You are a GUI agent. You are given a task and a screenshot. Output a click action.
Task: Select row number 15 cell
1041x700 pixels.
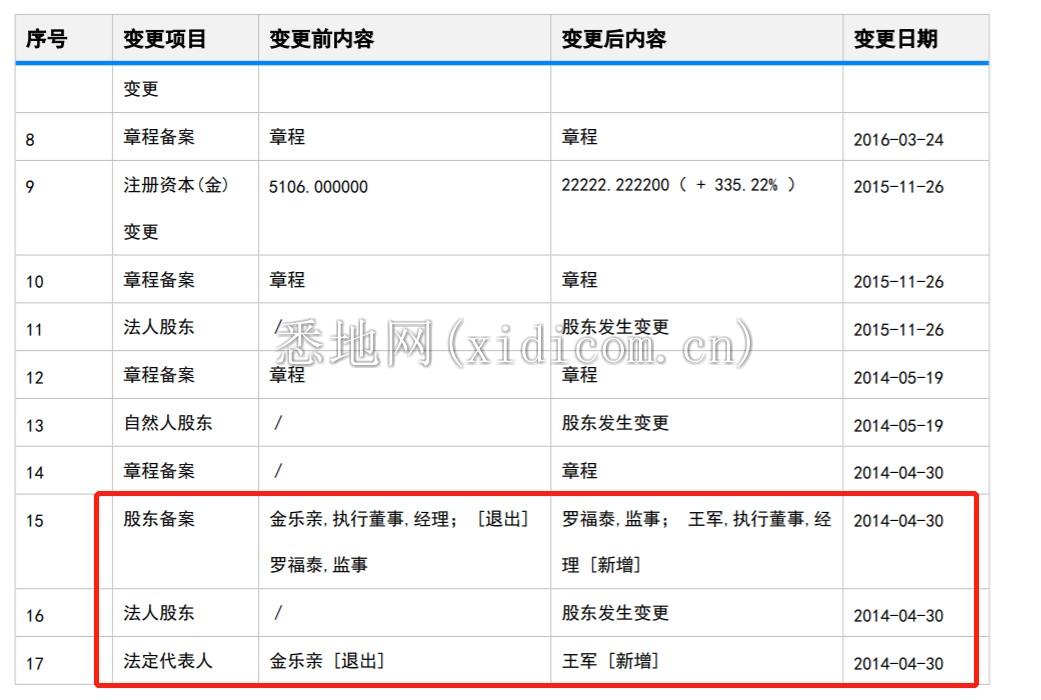click(35, 520)
